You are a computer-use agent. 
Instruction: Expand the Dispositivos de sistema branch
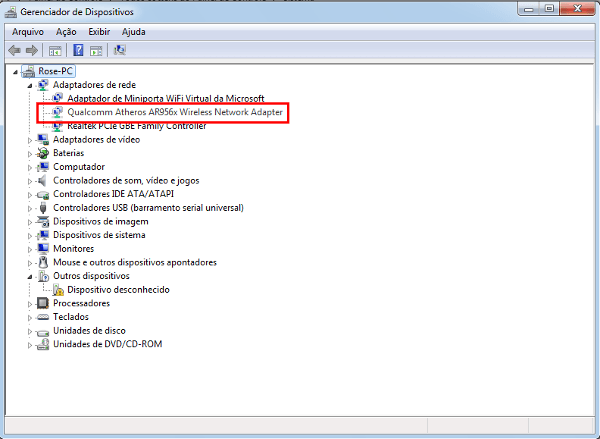[30, 236]
